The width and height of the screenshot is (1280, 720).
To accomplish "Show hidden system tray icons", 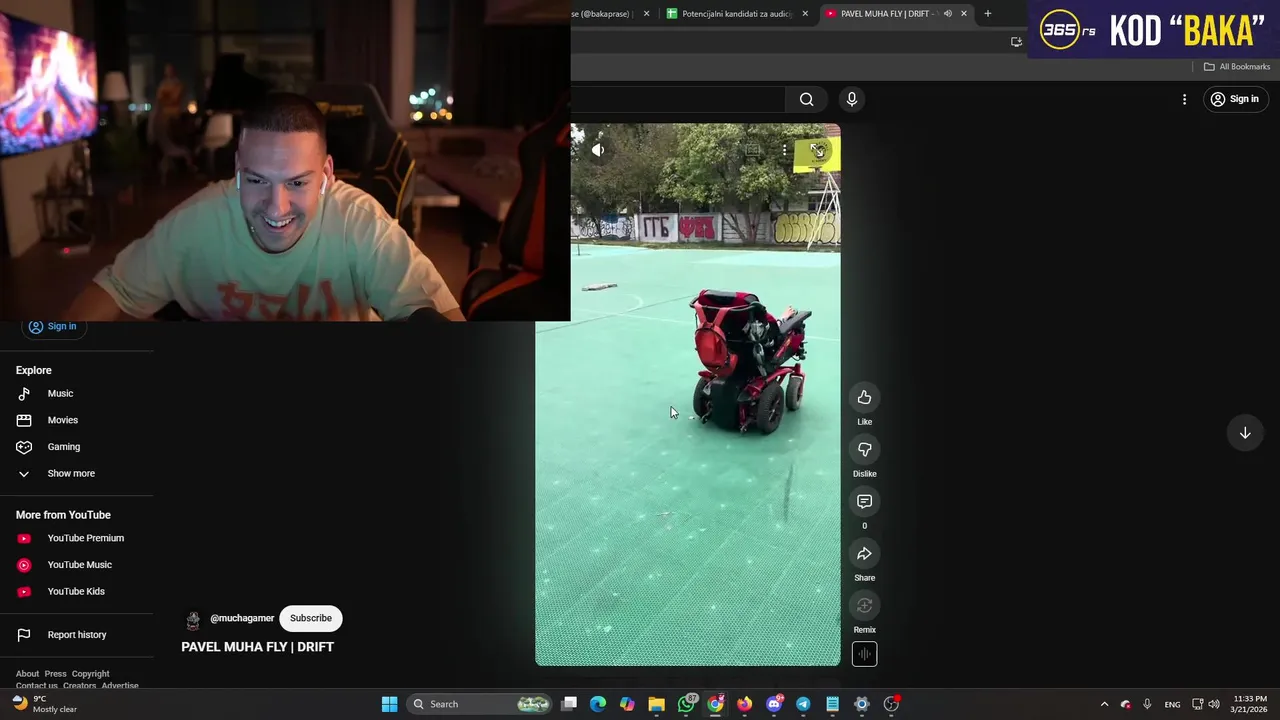I will [x=1104, y=704].
